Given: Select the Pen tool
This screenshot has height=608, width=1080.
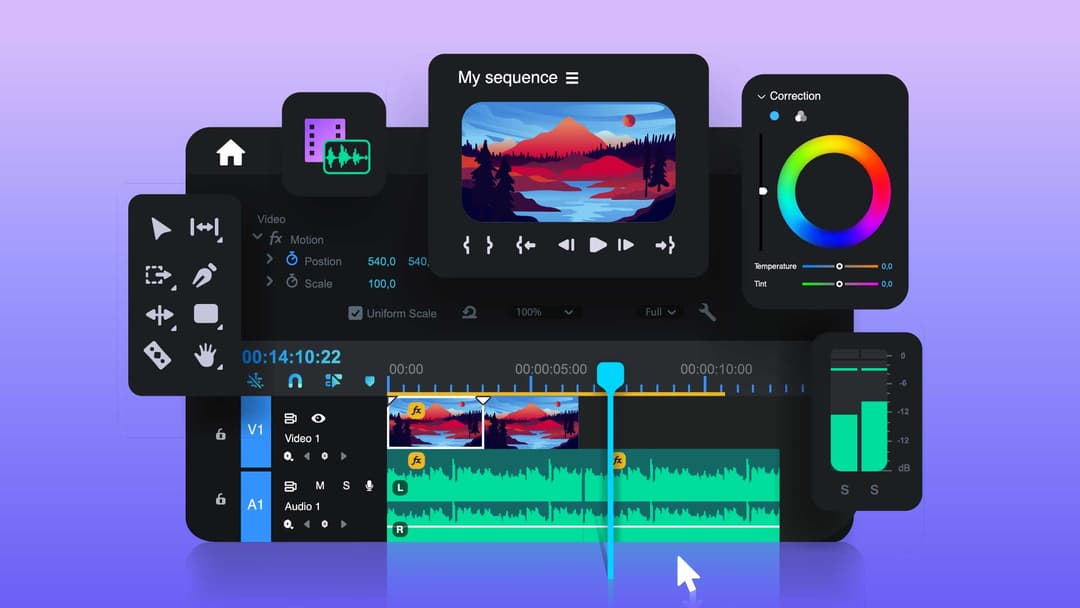Looking at the screenshot, I should pos(205,275).
